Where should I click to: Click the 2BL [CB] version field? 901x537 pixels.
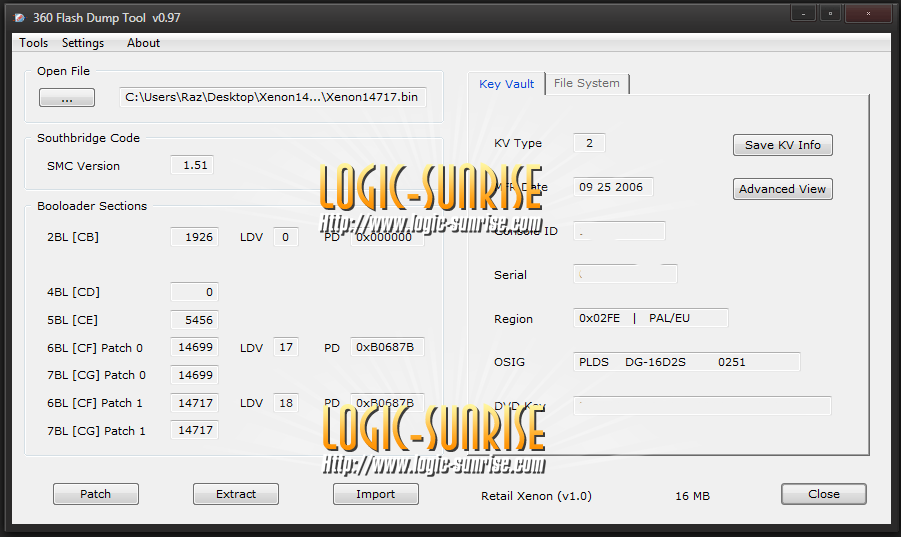(195, 238)
